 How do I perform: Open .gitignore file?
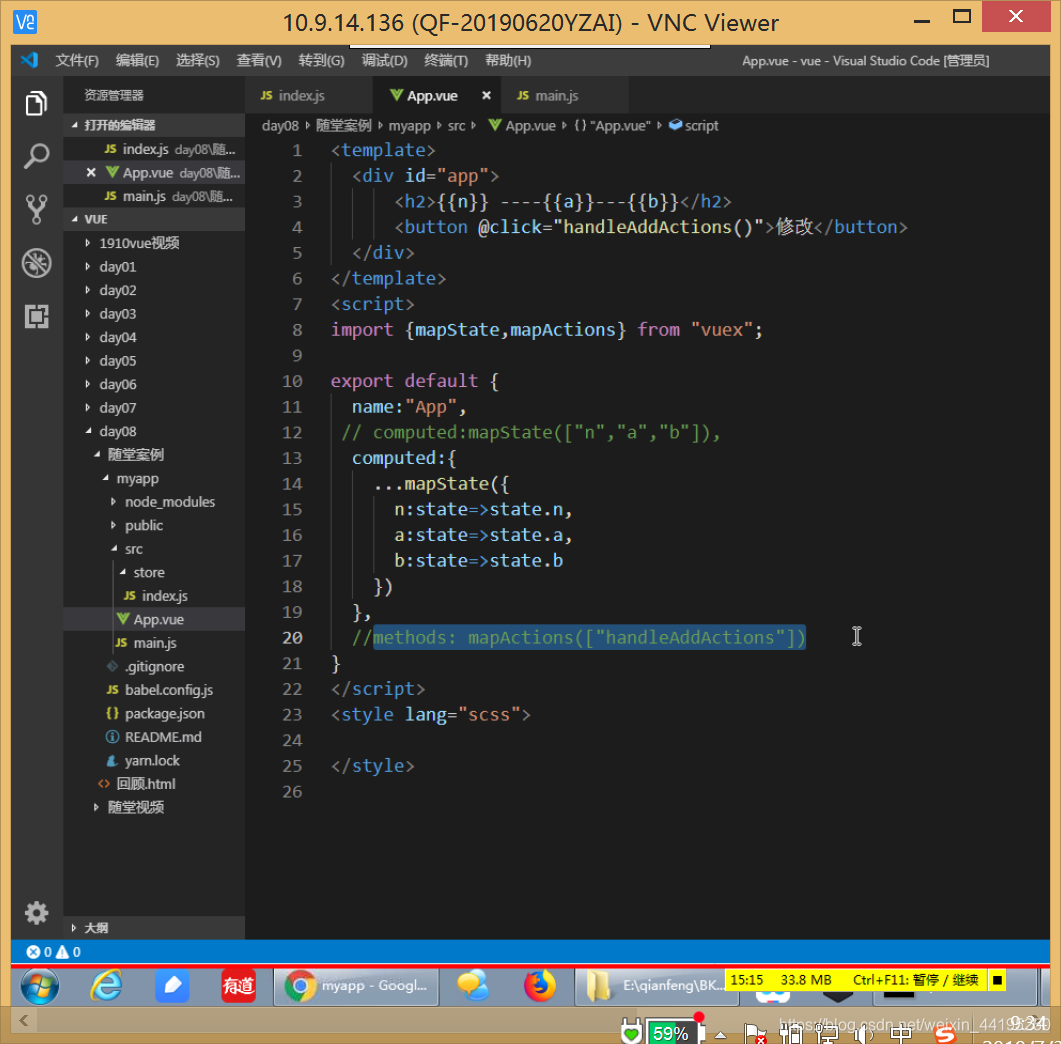tap(154, 666)
